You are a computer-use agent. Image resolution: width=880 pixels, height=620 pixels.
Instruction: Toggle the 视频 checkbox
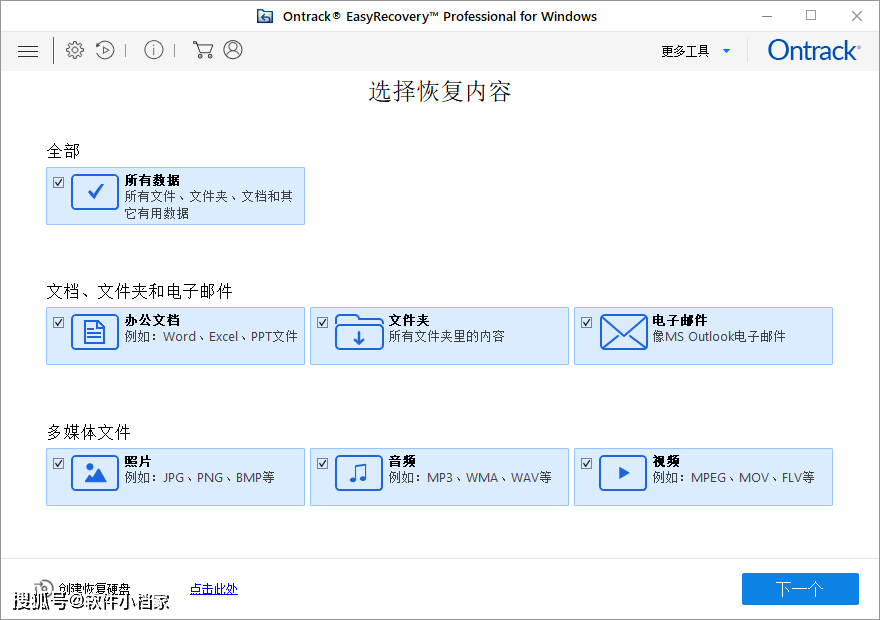click(586, 463)
